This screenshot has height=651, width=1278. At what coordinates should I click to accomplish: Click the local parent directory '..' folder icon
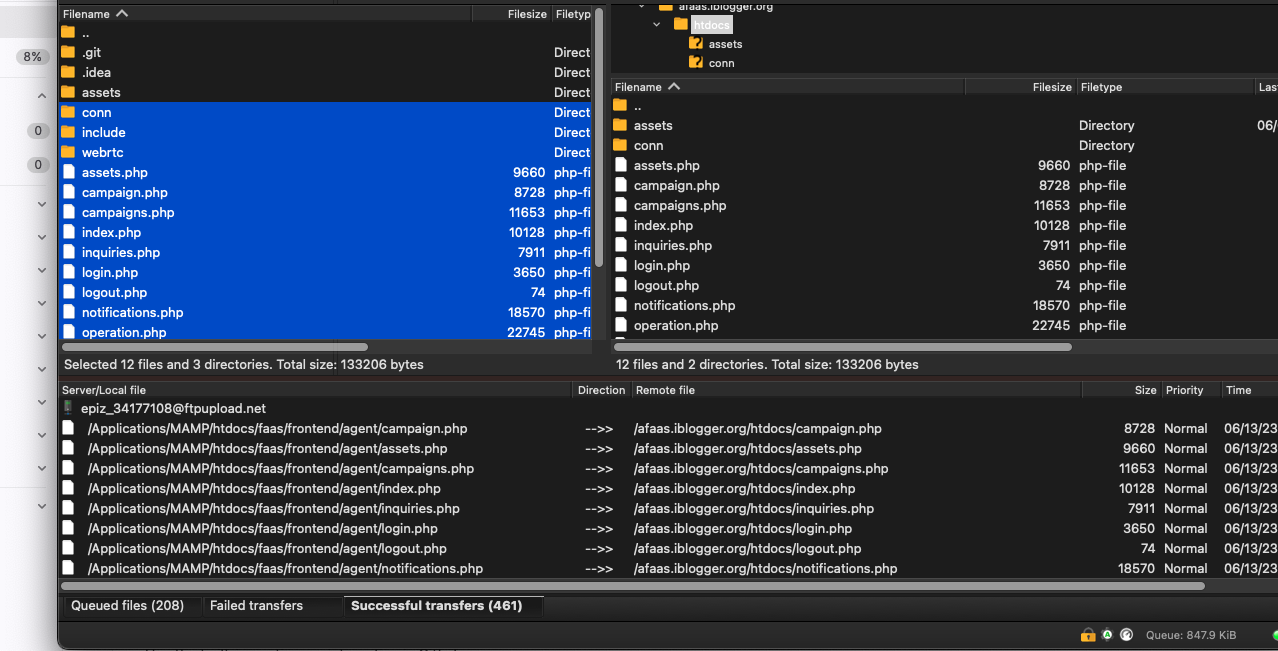pyautogui.click(x=68, y=32)
